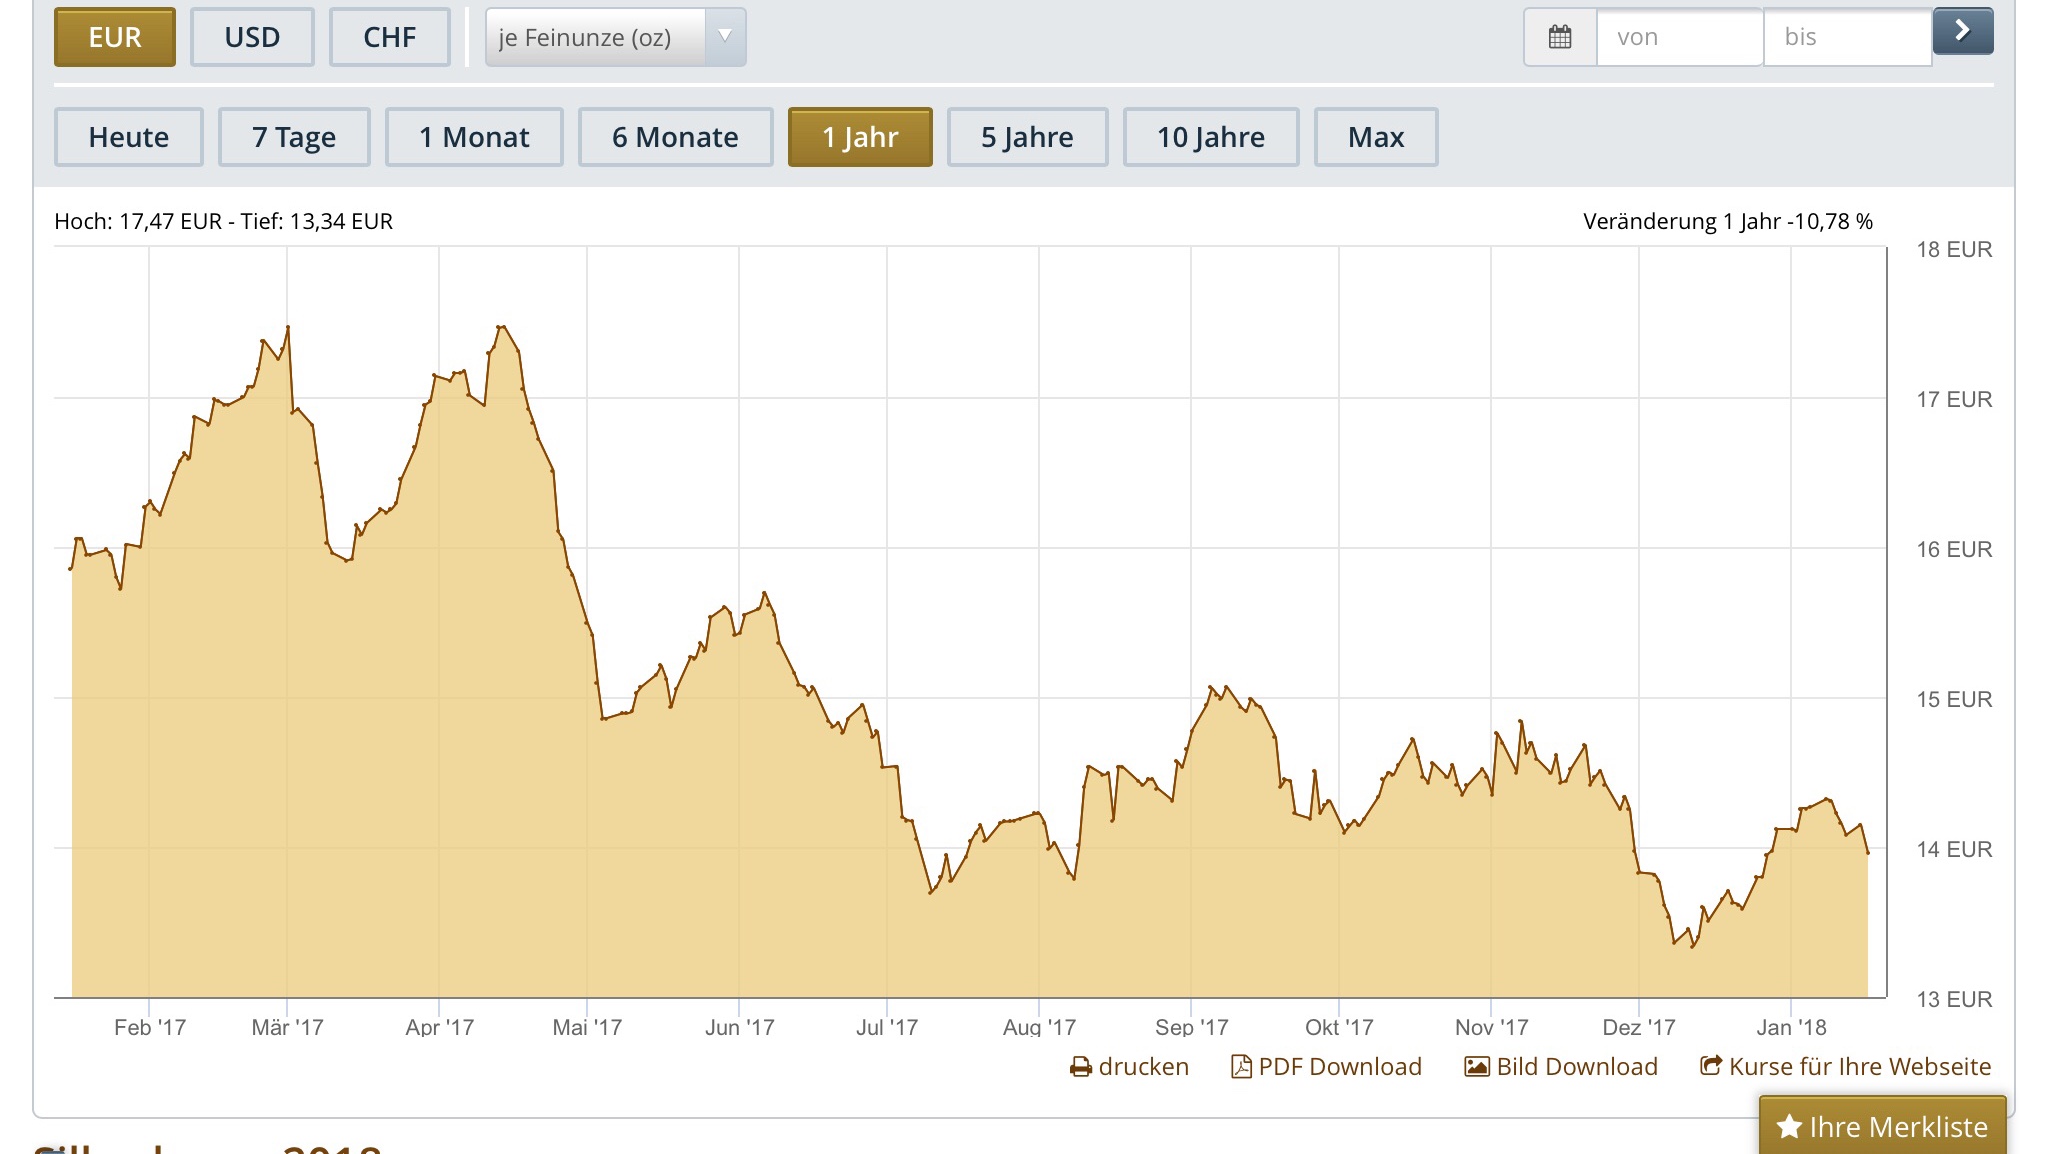Click the bis end date field
The width and height of the screenshot is (2048, 1154).
(1846, 38)
